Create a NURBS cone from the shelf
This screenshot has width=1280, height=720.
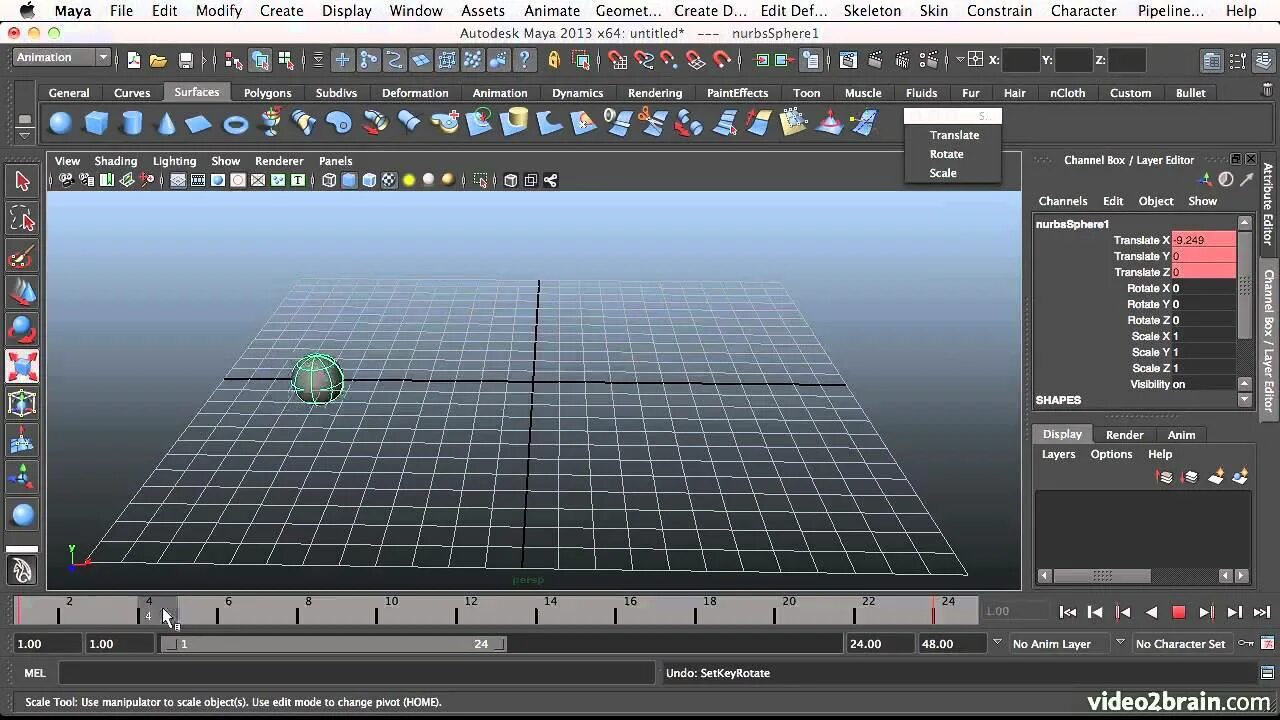166,123
